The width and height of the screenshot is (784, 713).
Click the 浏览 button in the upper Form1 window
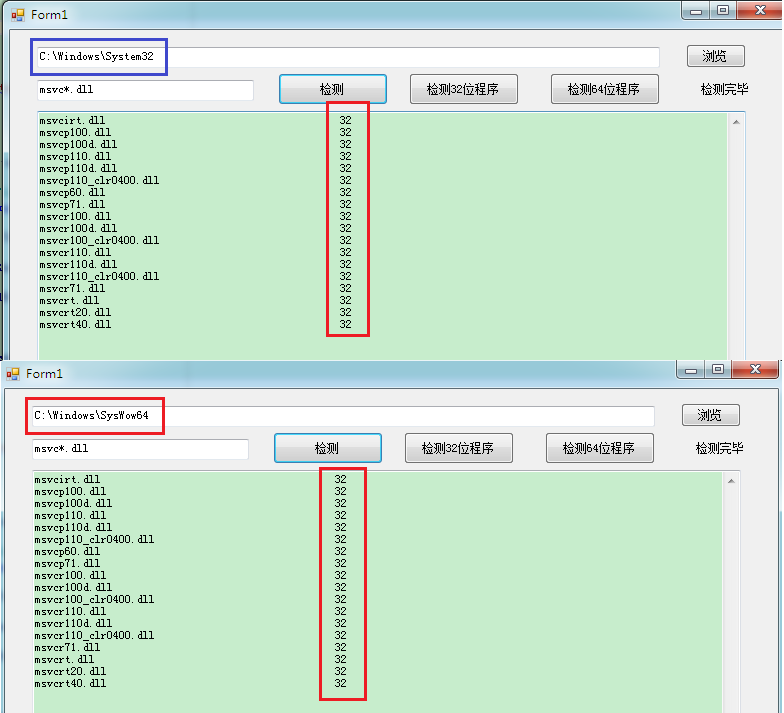(x=716, y=56)
